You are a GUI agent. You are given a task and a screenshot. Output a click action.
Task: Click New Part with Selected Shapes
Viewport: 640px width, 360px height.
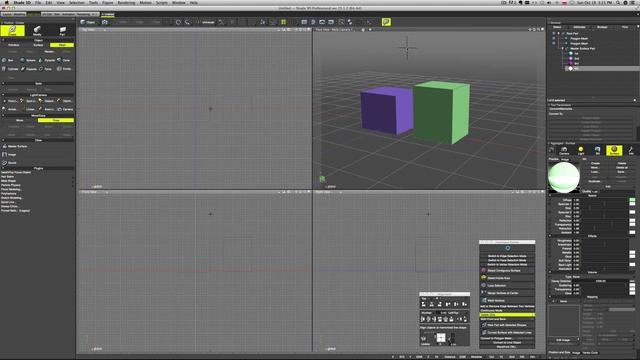(x=507, y=325)
